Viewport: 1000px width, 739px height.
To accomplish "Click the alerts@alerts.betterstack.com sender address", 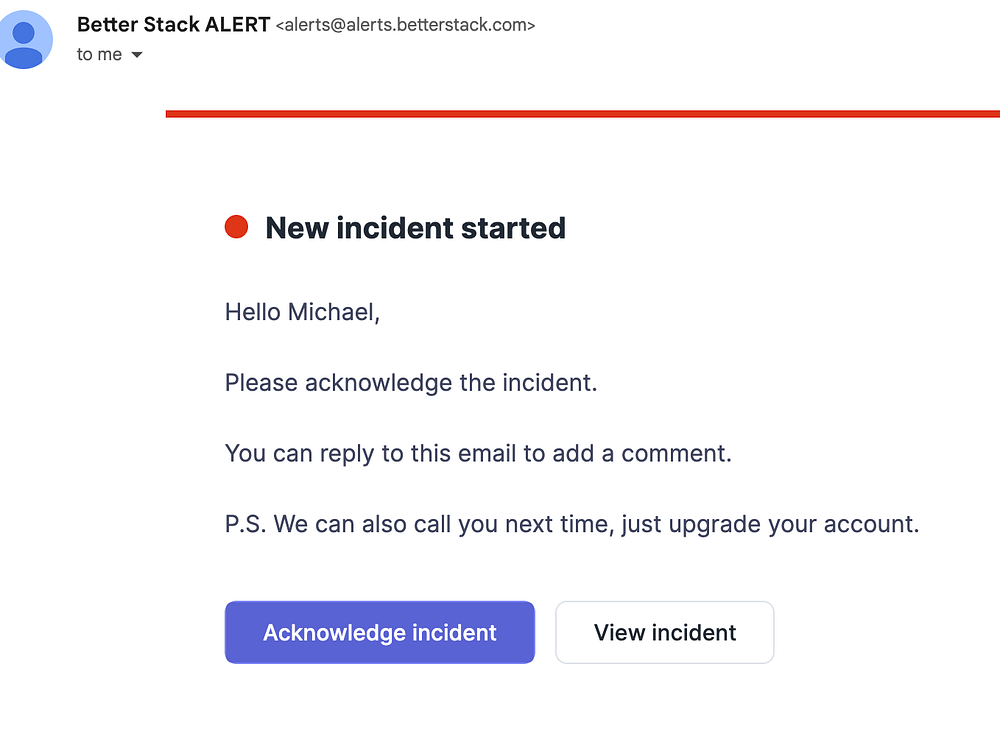I will coord(405,26).
